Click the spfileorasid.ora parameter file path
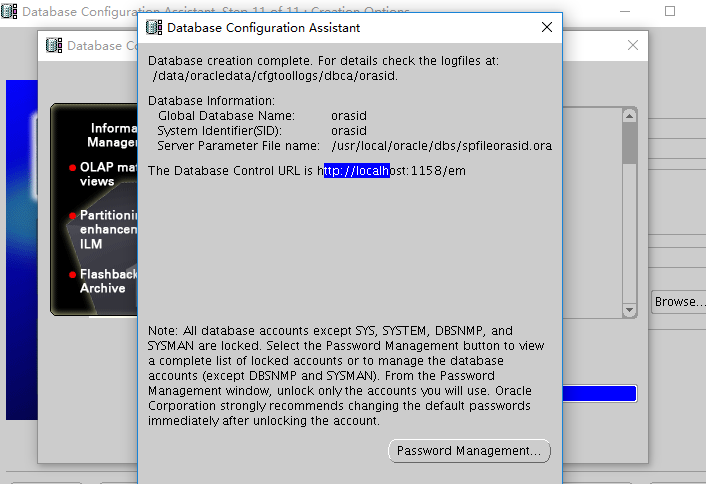 click(441, 146)
